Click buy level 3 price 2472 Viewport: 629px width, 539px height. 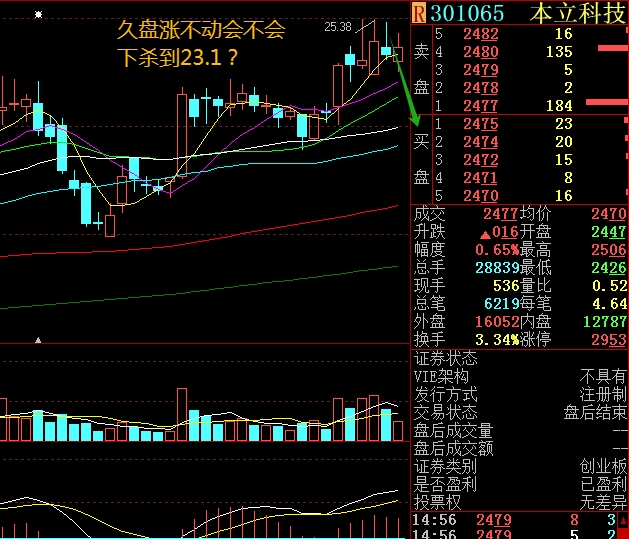click(481, 160)
